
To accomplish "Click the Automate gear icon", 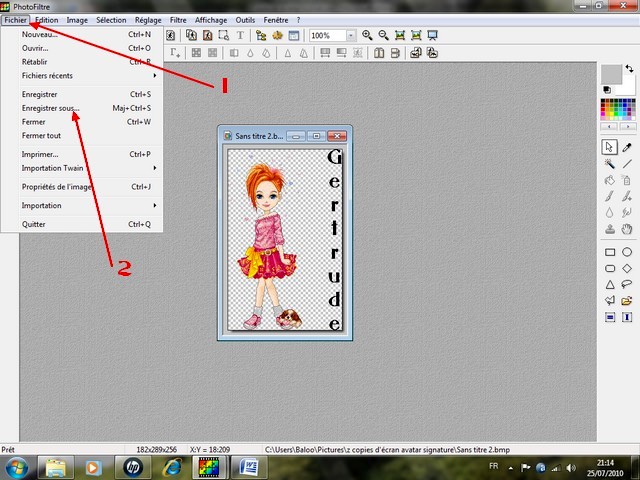I will 278,36.
